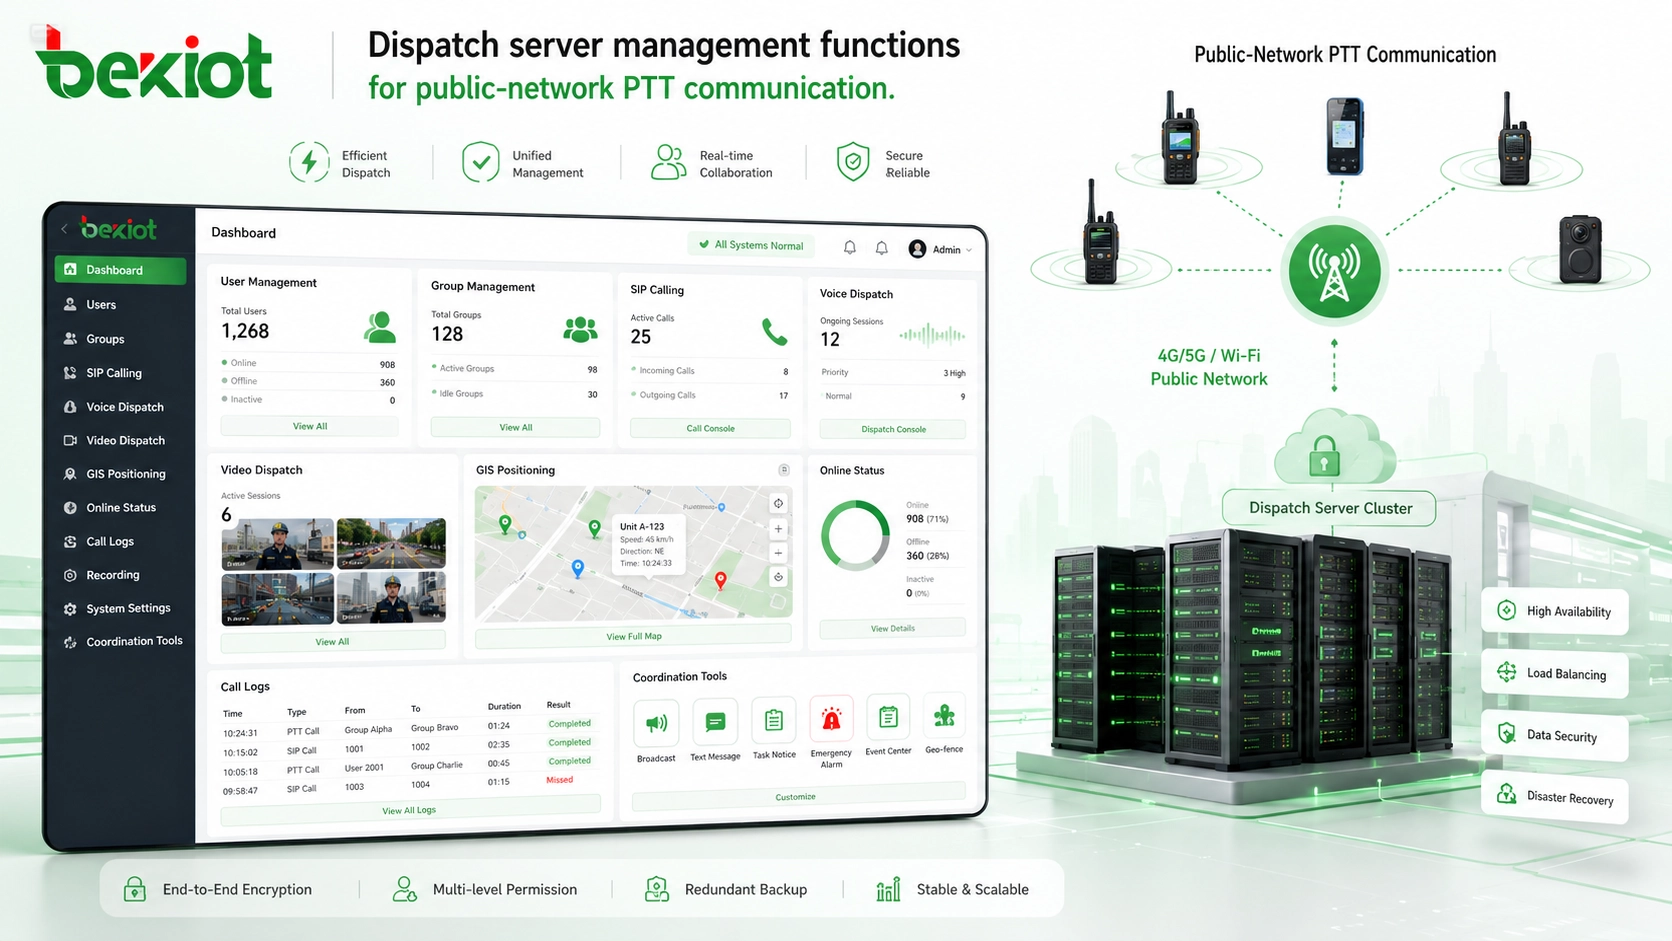1672x941 pixels.
Task: Click the green antenna tower network icon
Action: pos(1334,271)
